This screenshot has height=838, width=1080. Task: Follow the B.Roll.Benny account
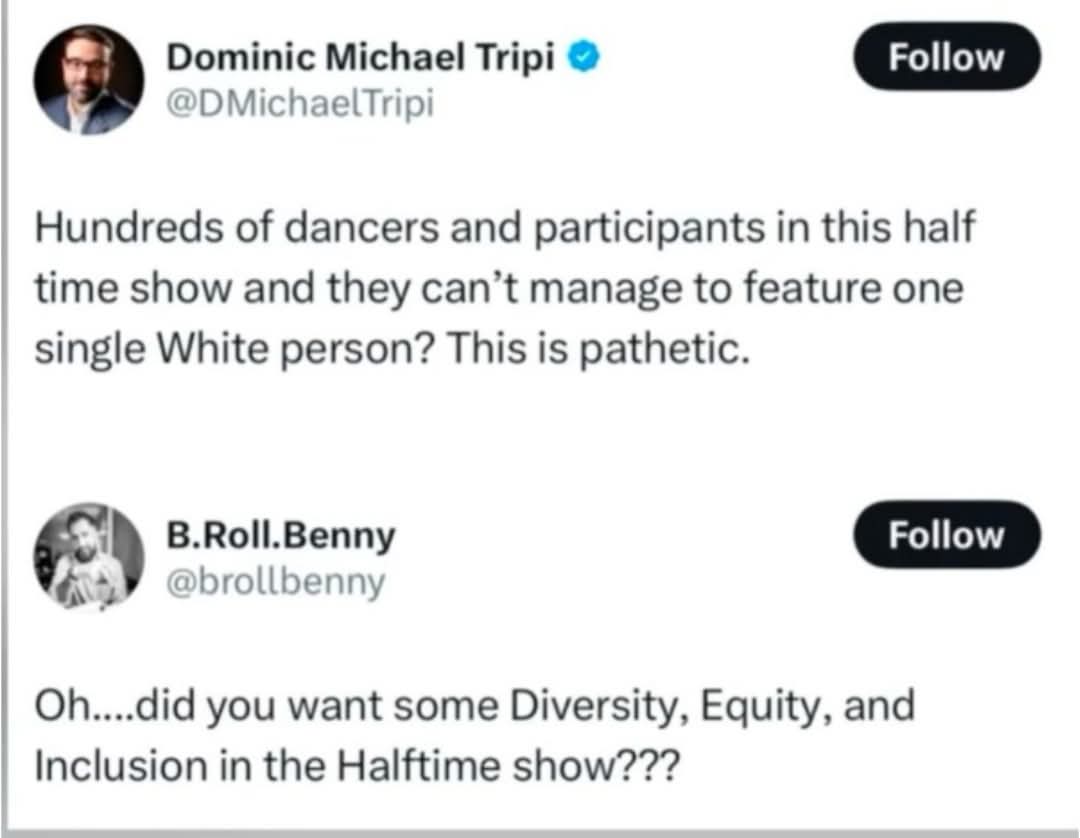coord(946,535)
